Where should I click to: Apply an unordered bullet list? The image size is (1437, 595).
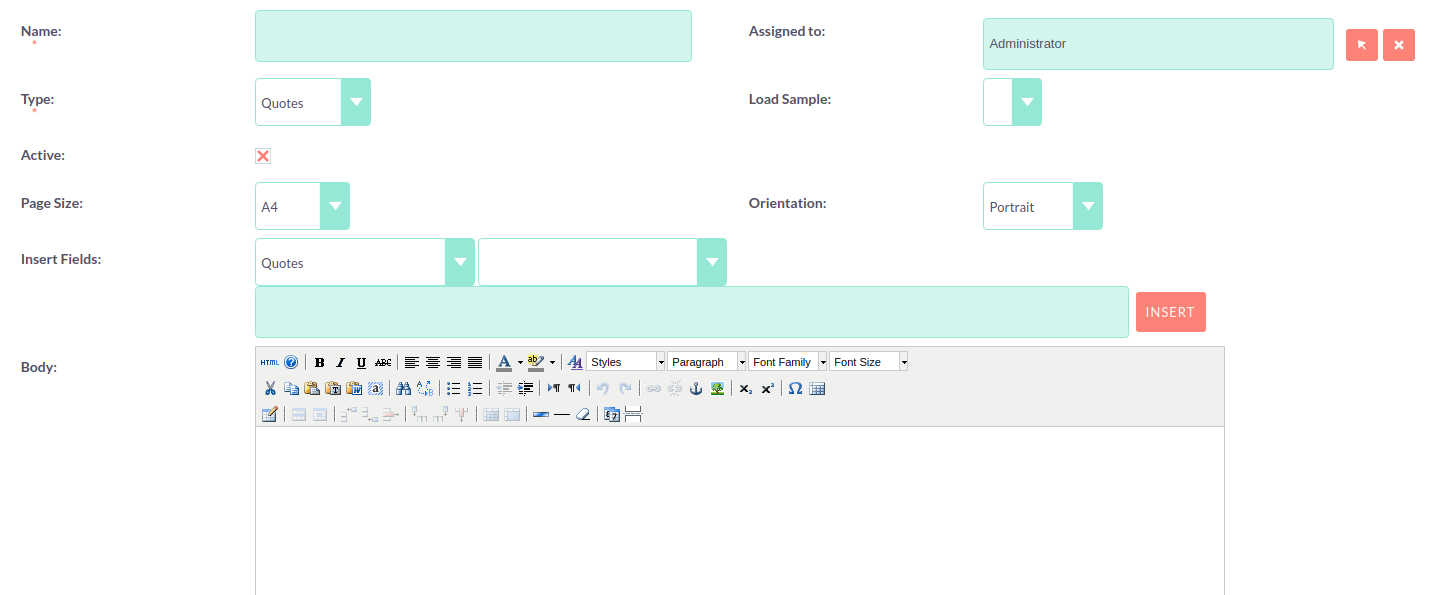coord(455,388)
